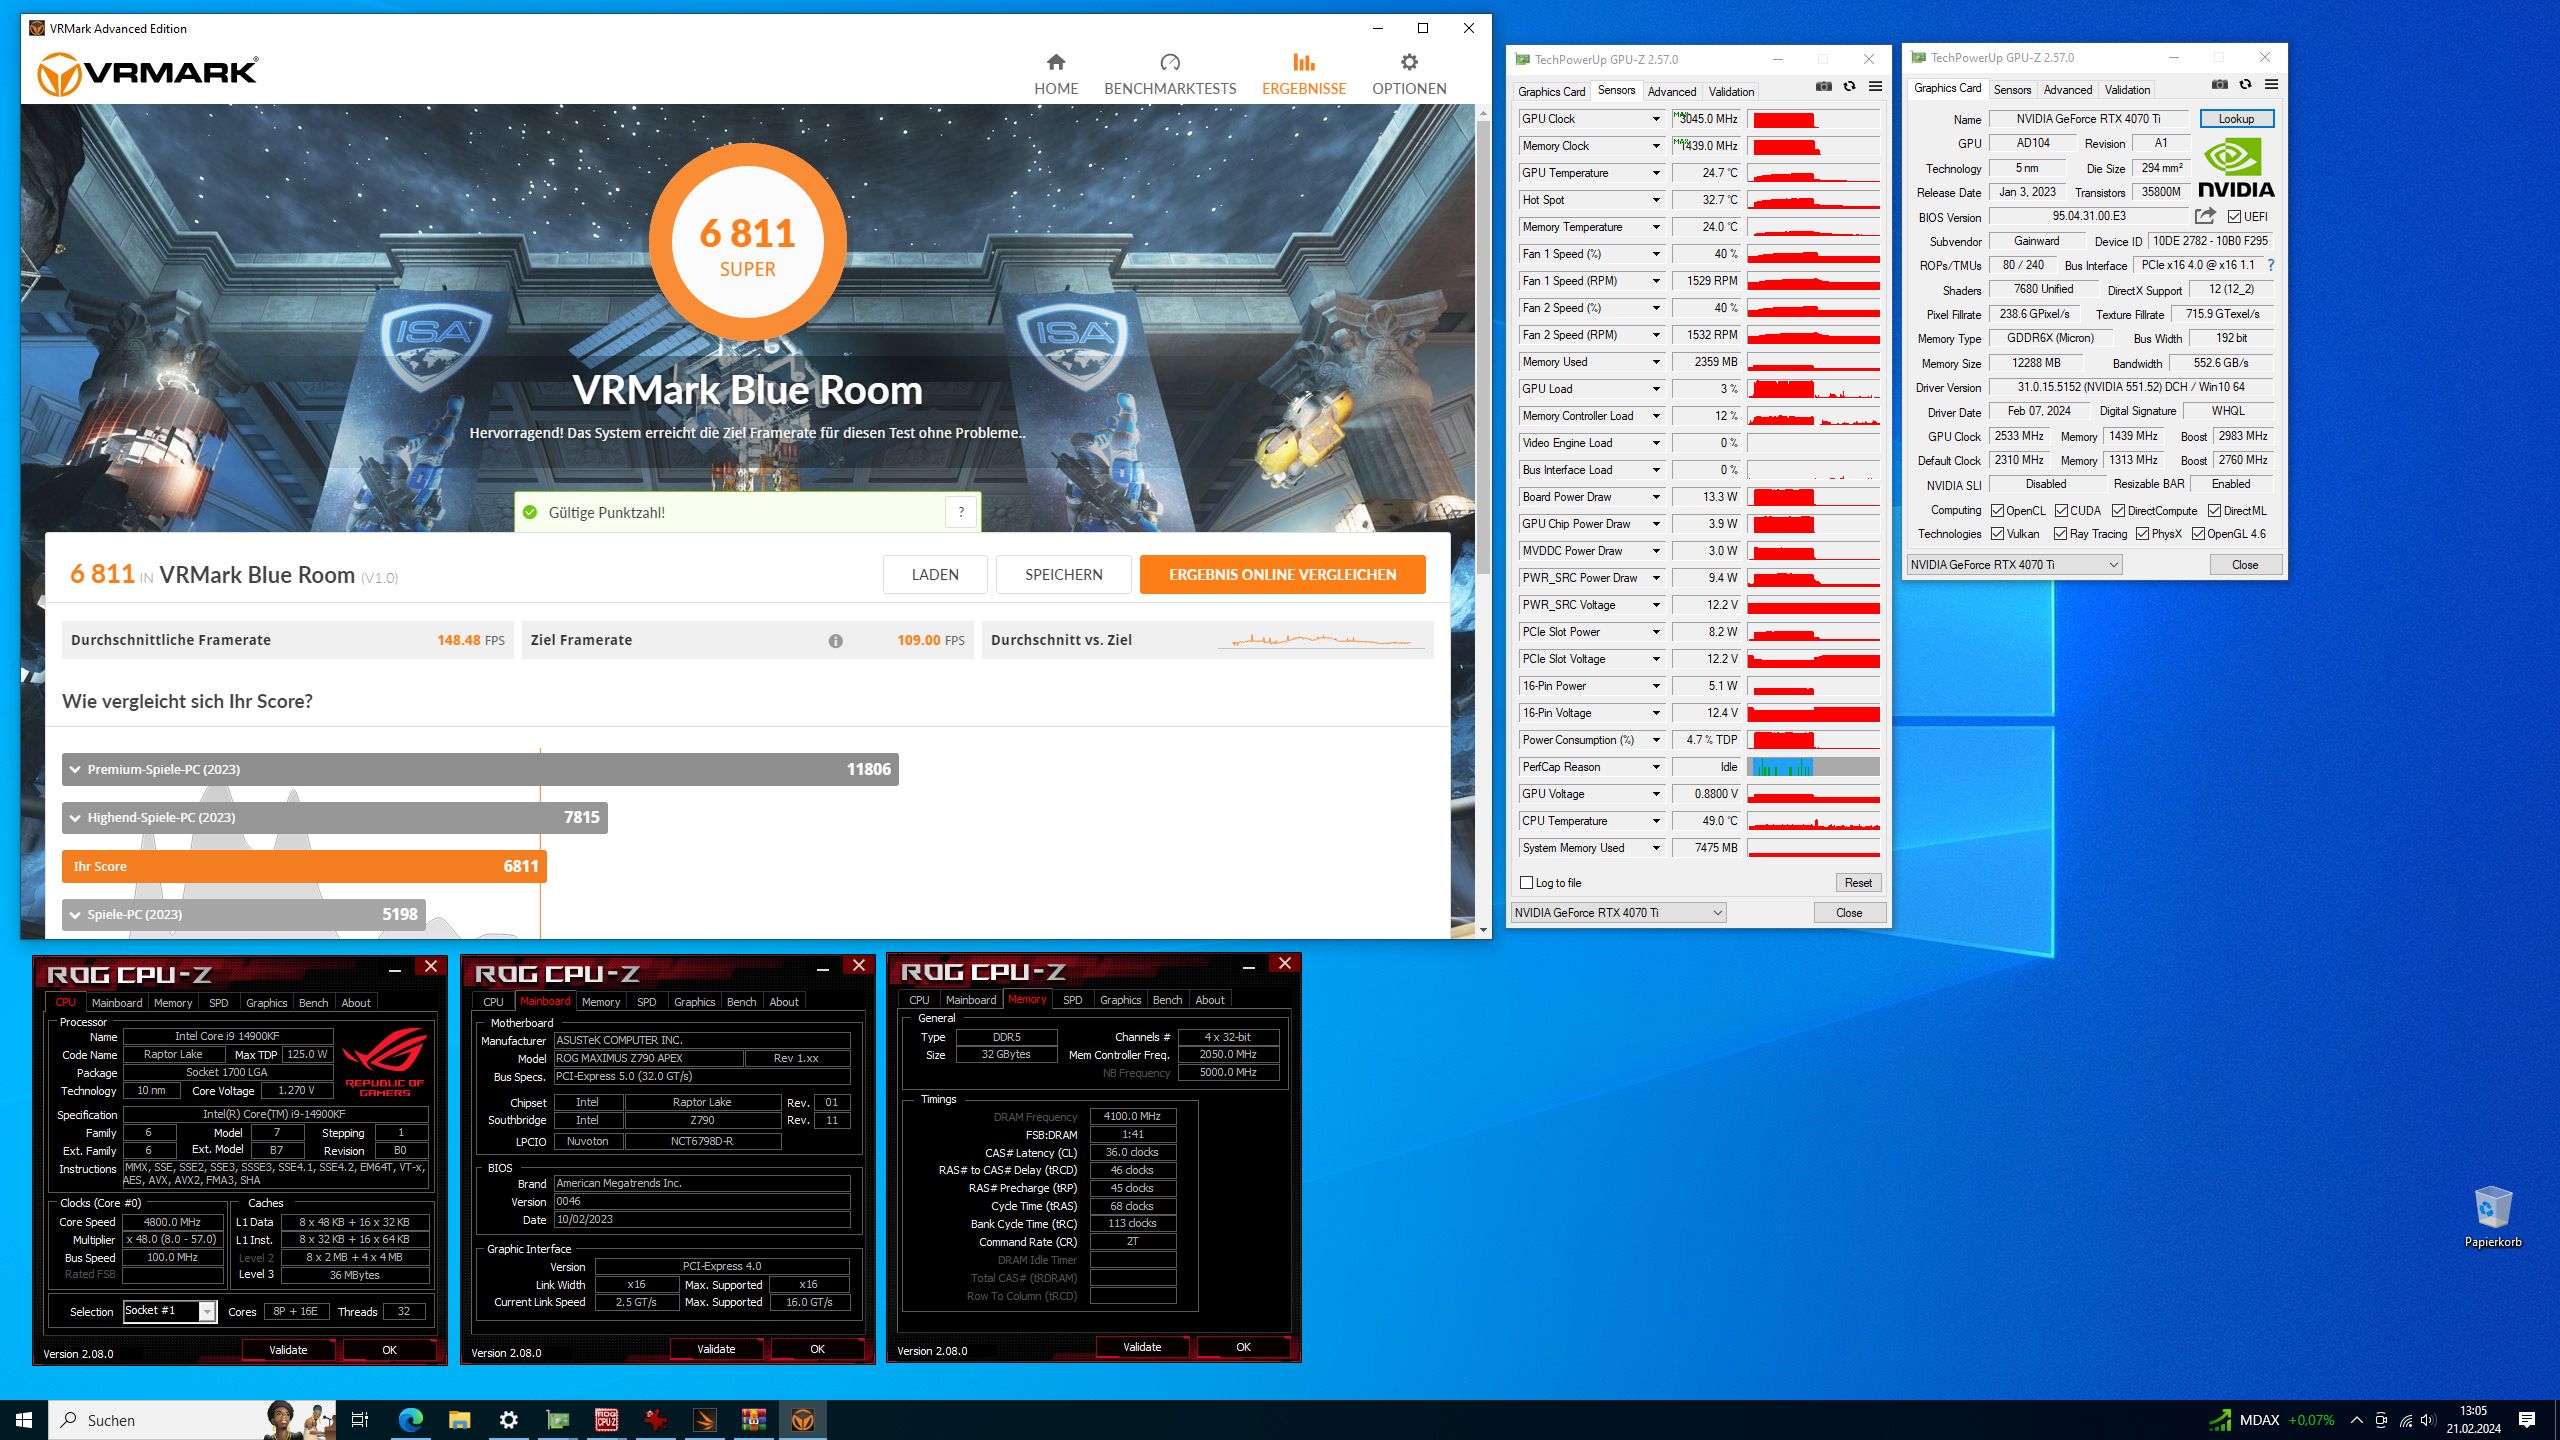Open hamburger menu in GPU-Z Graphics Card window
Screen dimensions: 2560x1440
(x=2271, y=85)
